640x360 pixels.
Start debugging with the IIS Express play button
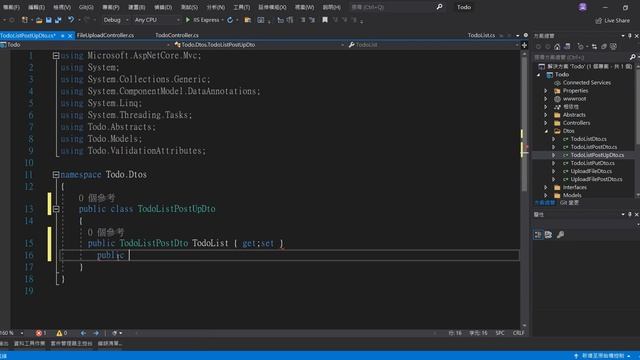pos(188,20)
